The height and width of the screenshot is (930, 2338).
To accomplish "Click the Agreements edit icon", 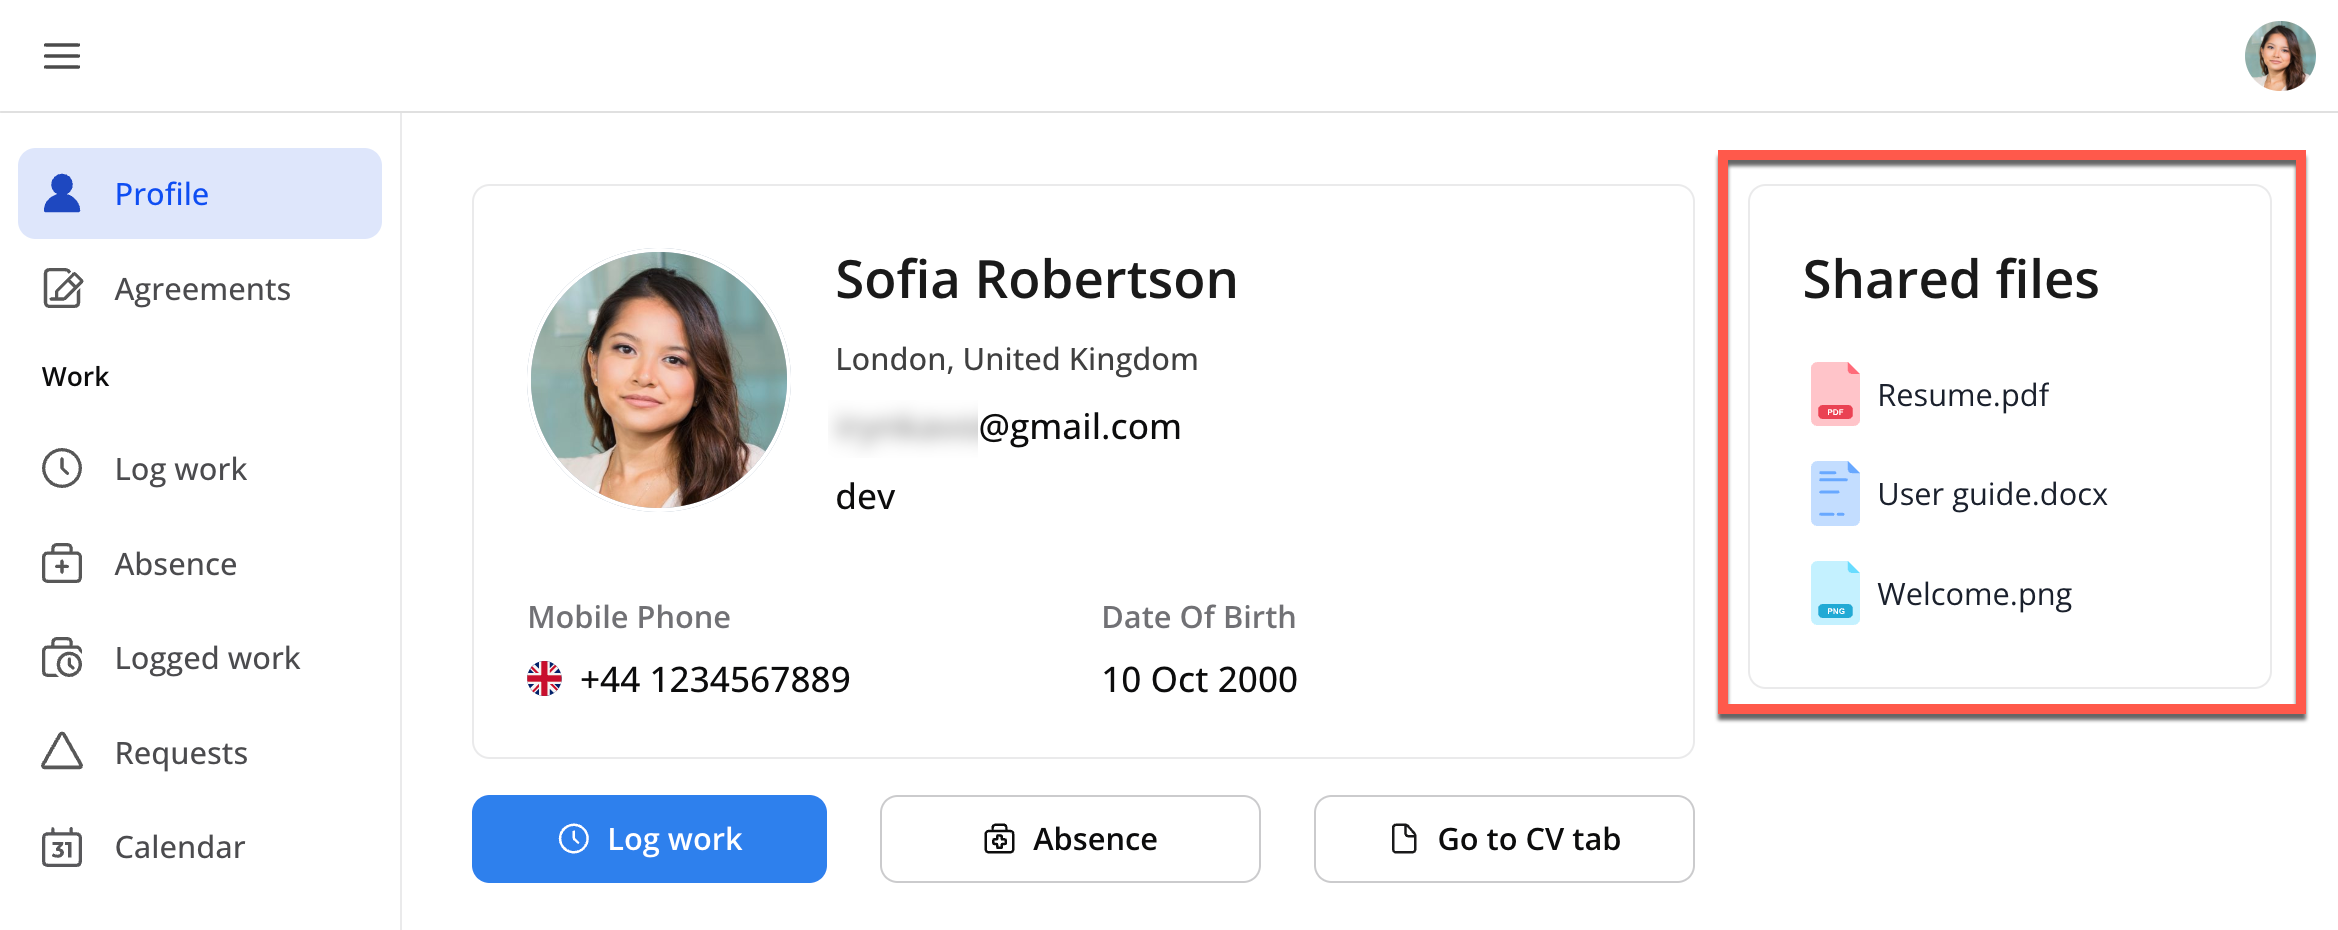I will [x=62, y=289].
